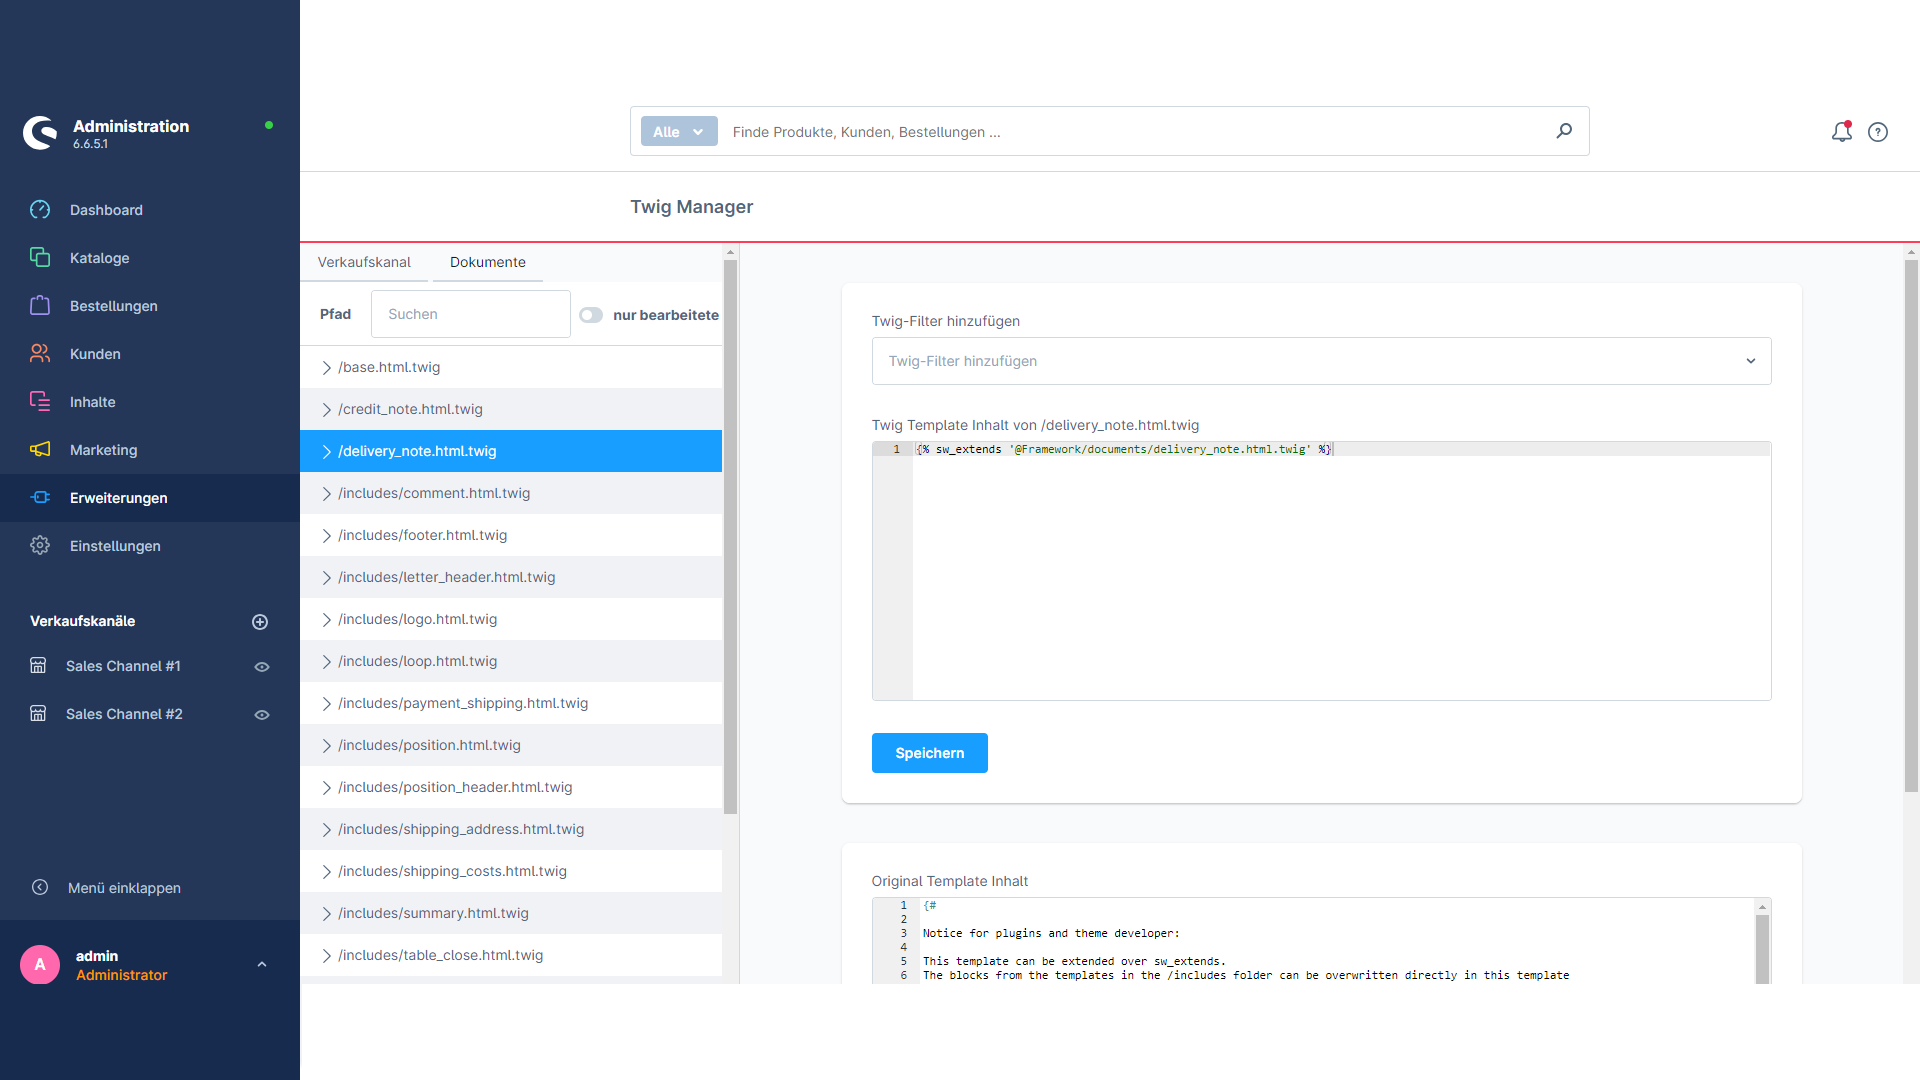Viewport: 1920px width, 1080px height.
Task: Click the Marketing megaphone icon
Action: tap(40, 450)
